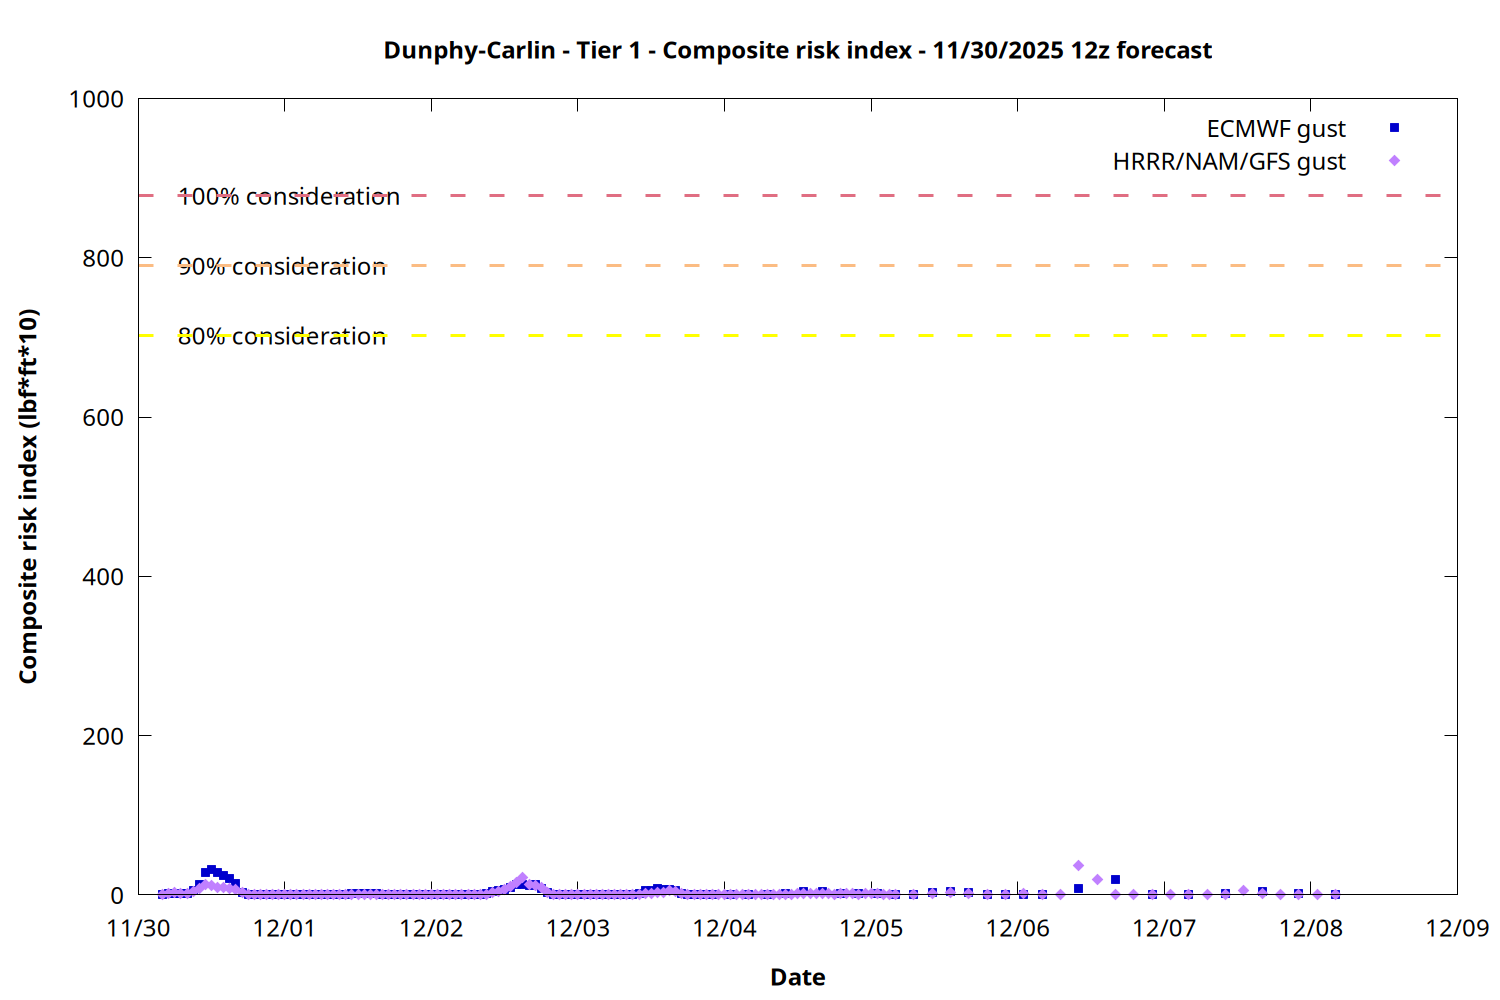This screenshot has width=1500, height=1000.
Task: Select the 12/09 date tick label
Action: 1457,929
